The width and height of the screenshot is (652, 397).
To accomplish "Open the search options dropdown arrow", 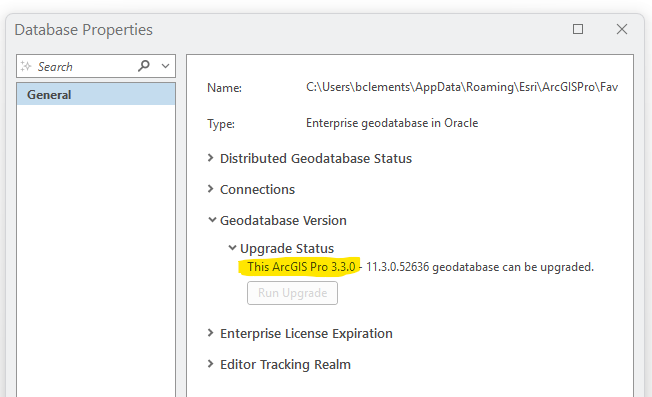I will (x=165, y=66).
